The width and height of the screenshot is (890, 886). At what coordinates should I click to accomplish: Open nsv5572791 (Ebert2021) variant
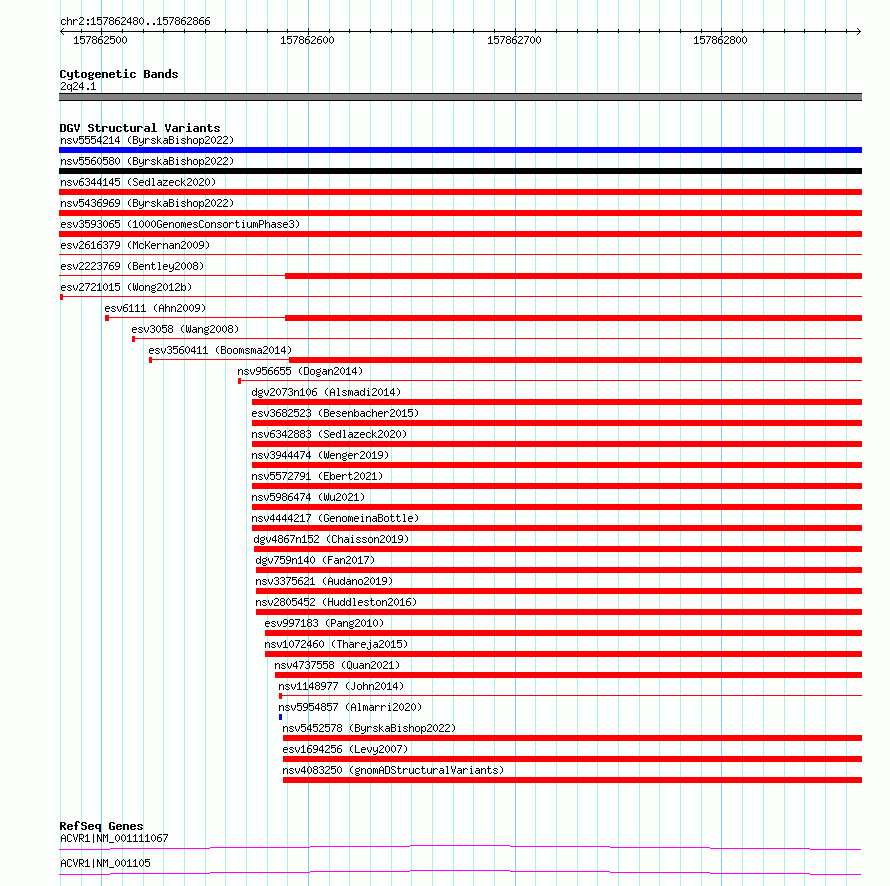tap(317, 476)
